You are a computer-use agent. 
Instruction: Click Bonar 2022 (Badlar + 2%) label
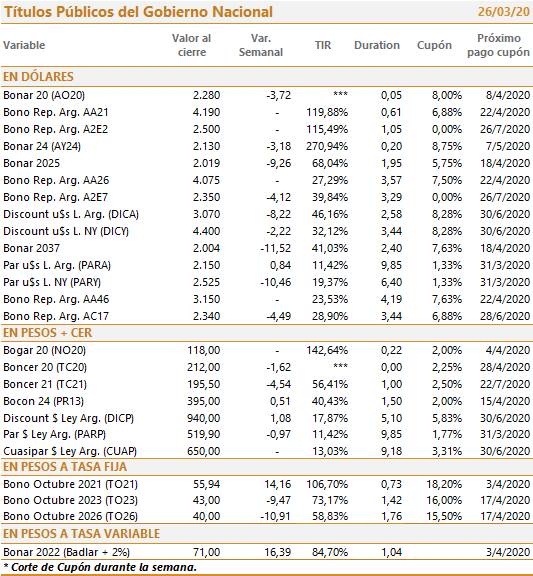point(66,552)
